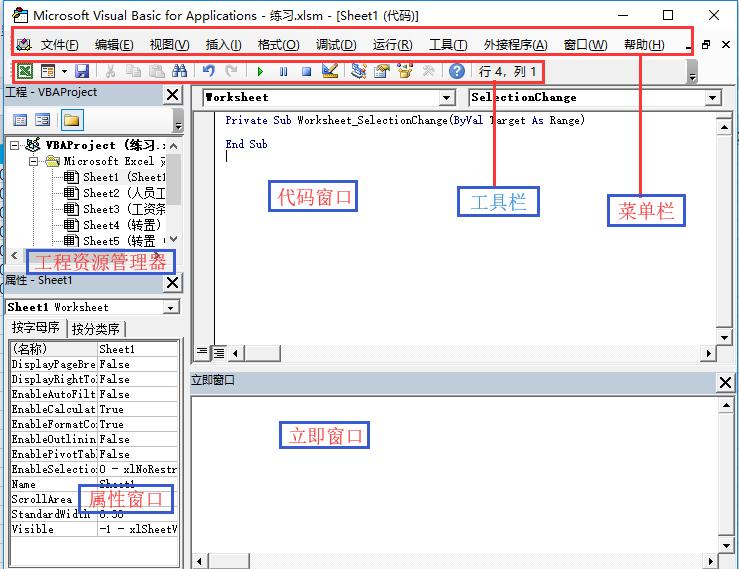Open Find with the binoculars icon
The height and width of the screenshot is (569, 739).
coord(179,71)
